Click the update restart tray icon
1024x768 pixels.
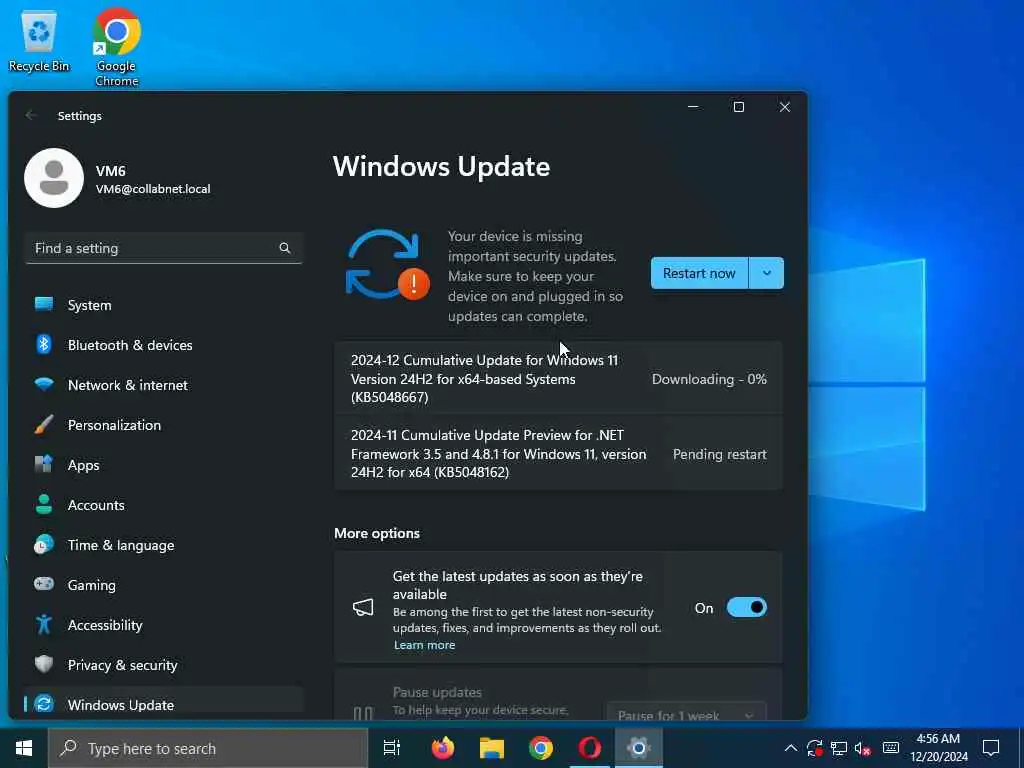pos(815,748)
